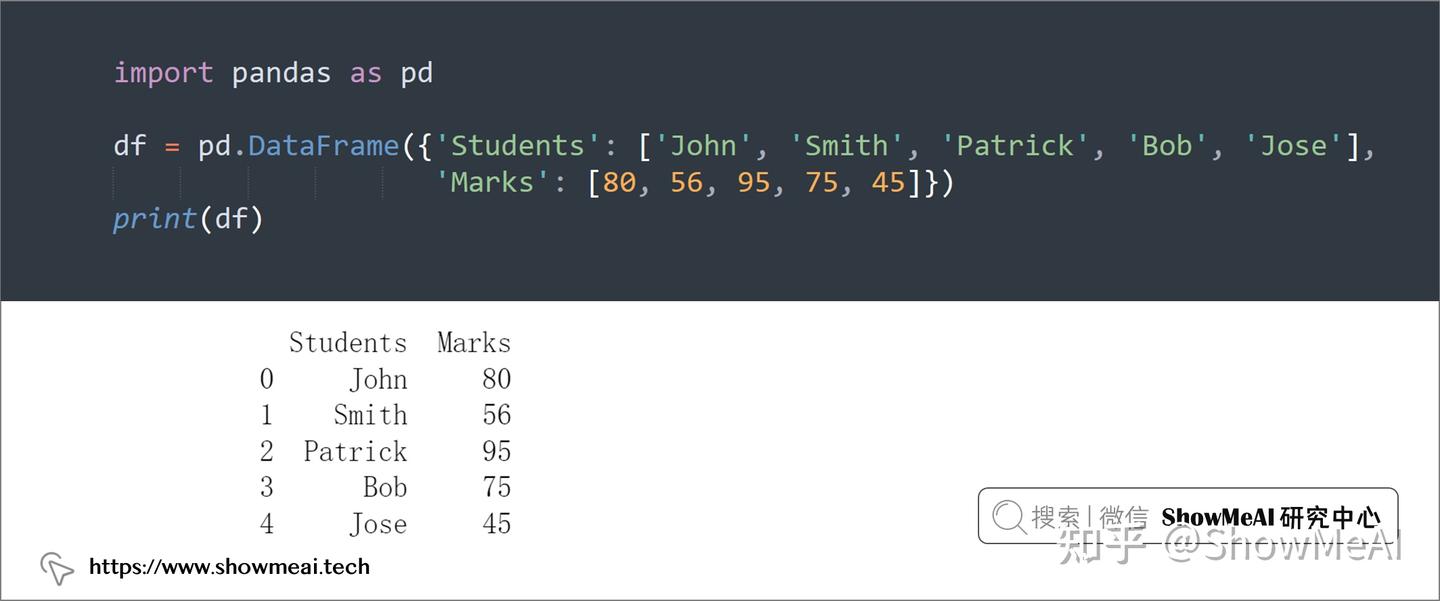This screenshot has width=1440, height=601.
Task: Click the 'Patrick' string in the list
Action: tap(1015, 146)
